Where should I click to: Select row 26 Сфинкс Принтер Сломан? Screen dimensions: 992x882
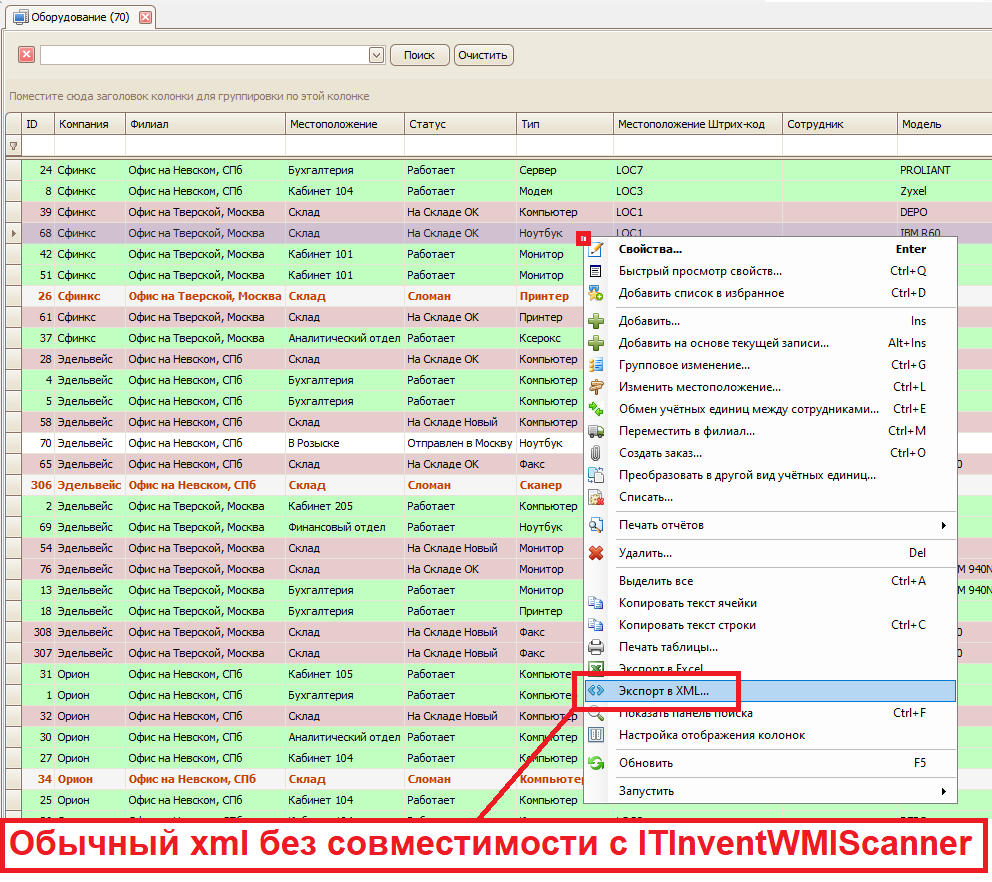301,296
